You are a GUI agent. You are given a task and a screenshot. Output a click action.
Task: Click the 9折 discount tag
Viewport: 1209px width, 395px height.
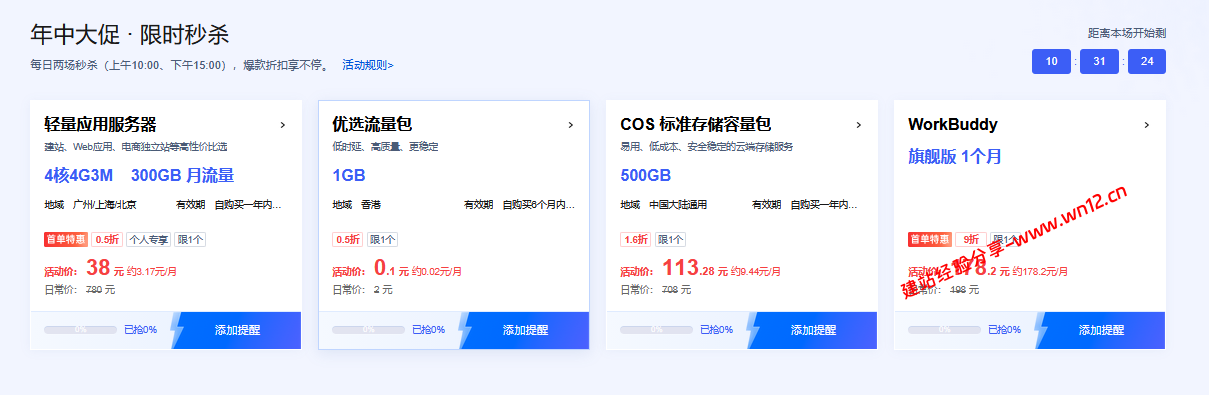970,239
